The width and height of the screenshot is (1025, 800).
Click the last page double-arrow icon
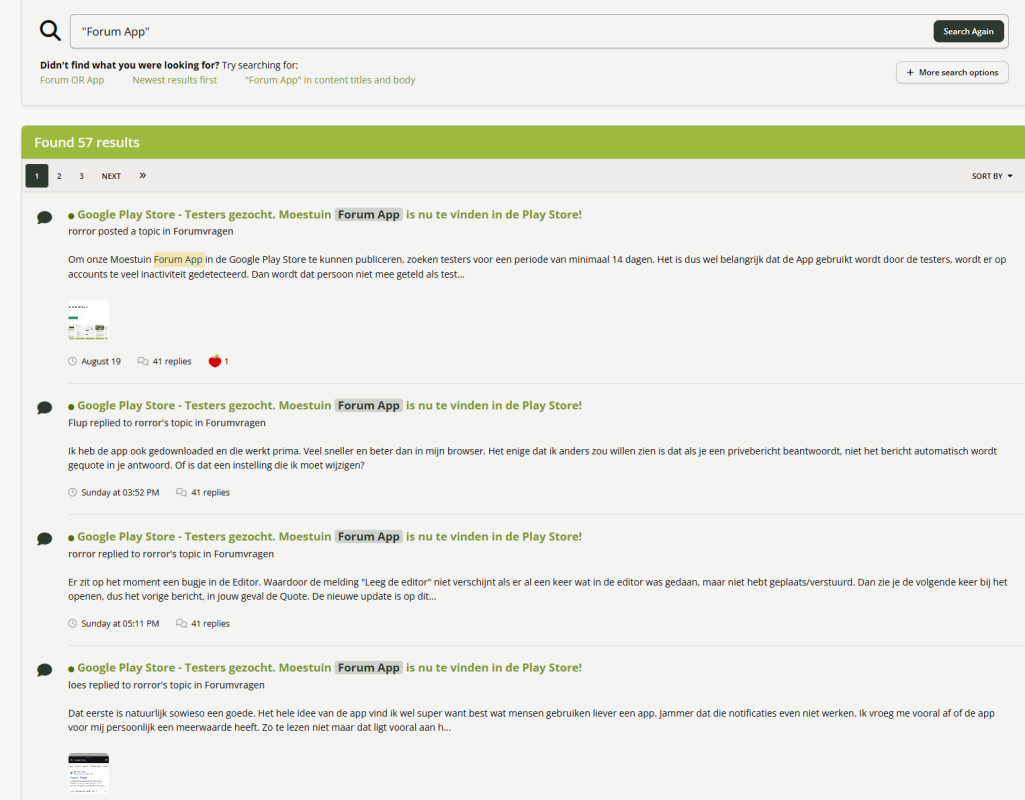click(143, 176)
